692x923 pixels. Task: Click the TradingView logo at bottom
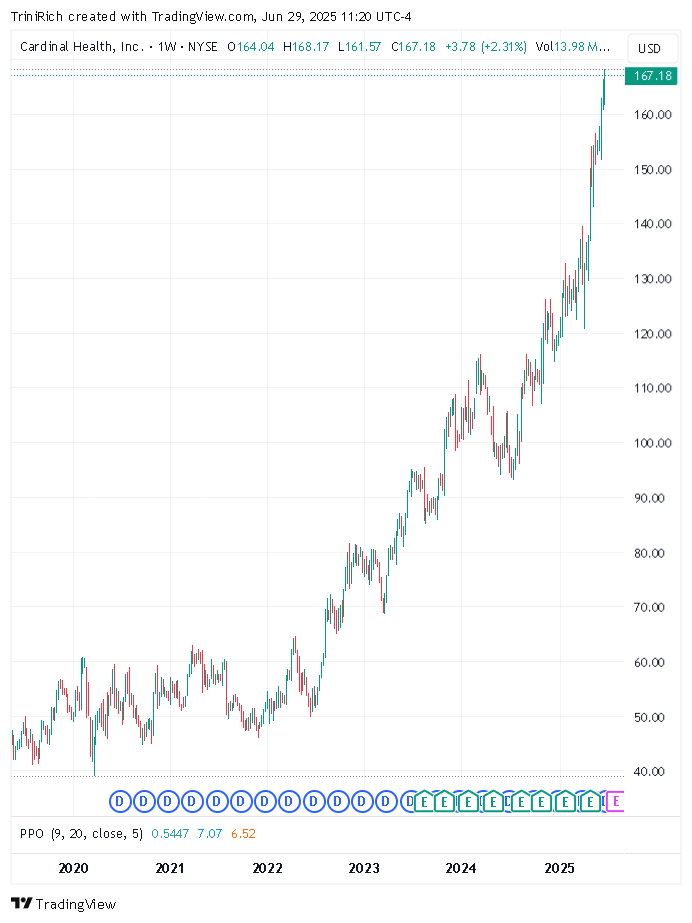pos(64,904)
